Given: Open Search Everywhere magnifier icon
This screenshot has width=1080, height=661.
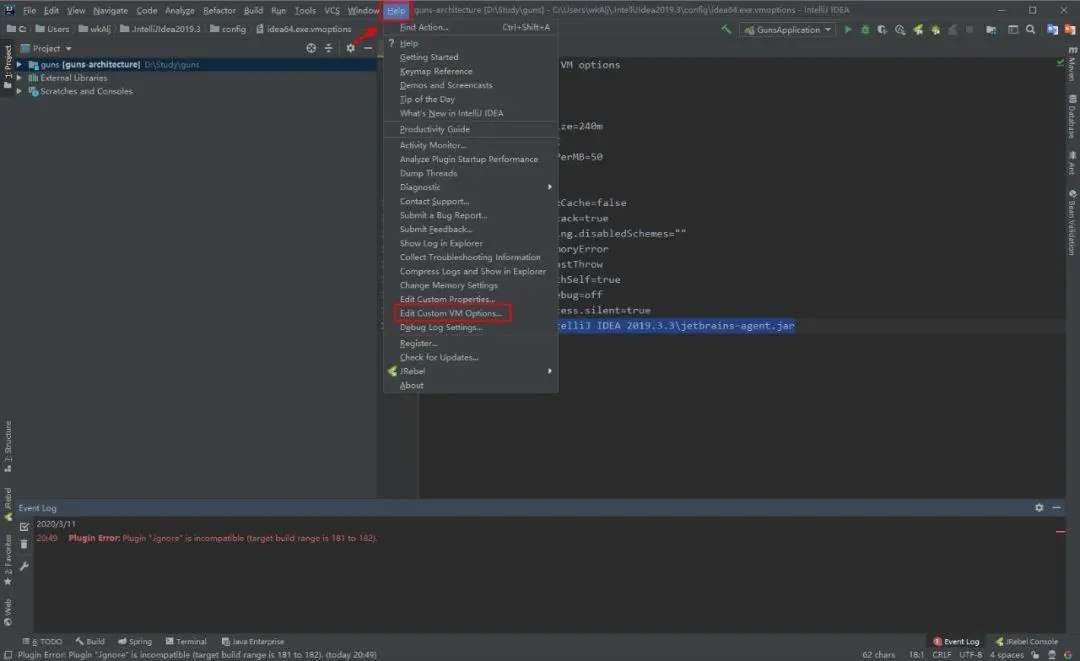Looking at the screenshot, I should pos(1030,30).
